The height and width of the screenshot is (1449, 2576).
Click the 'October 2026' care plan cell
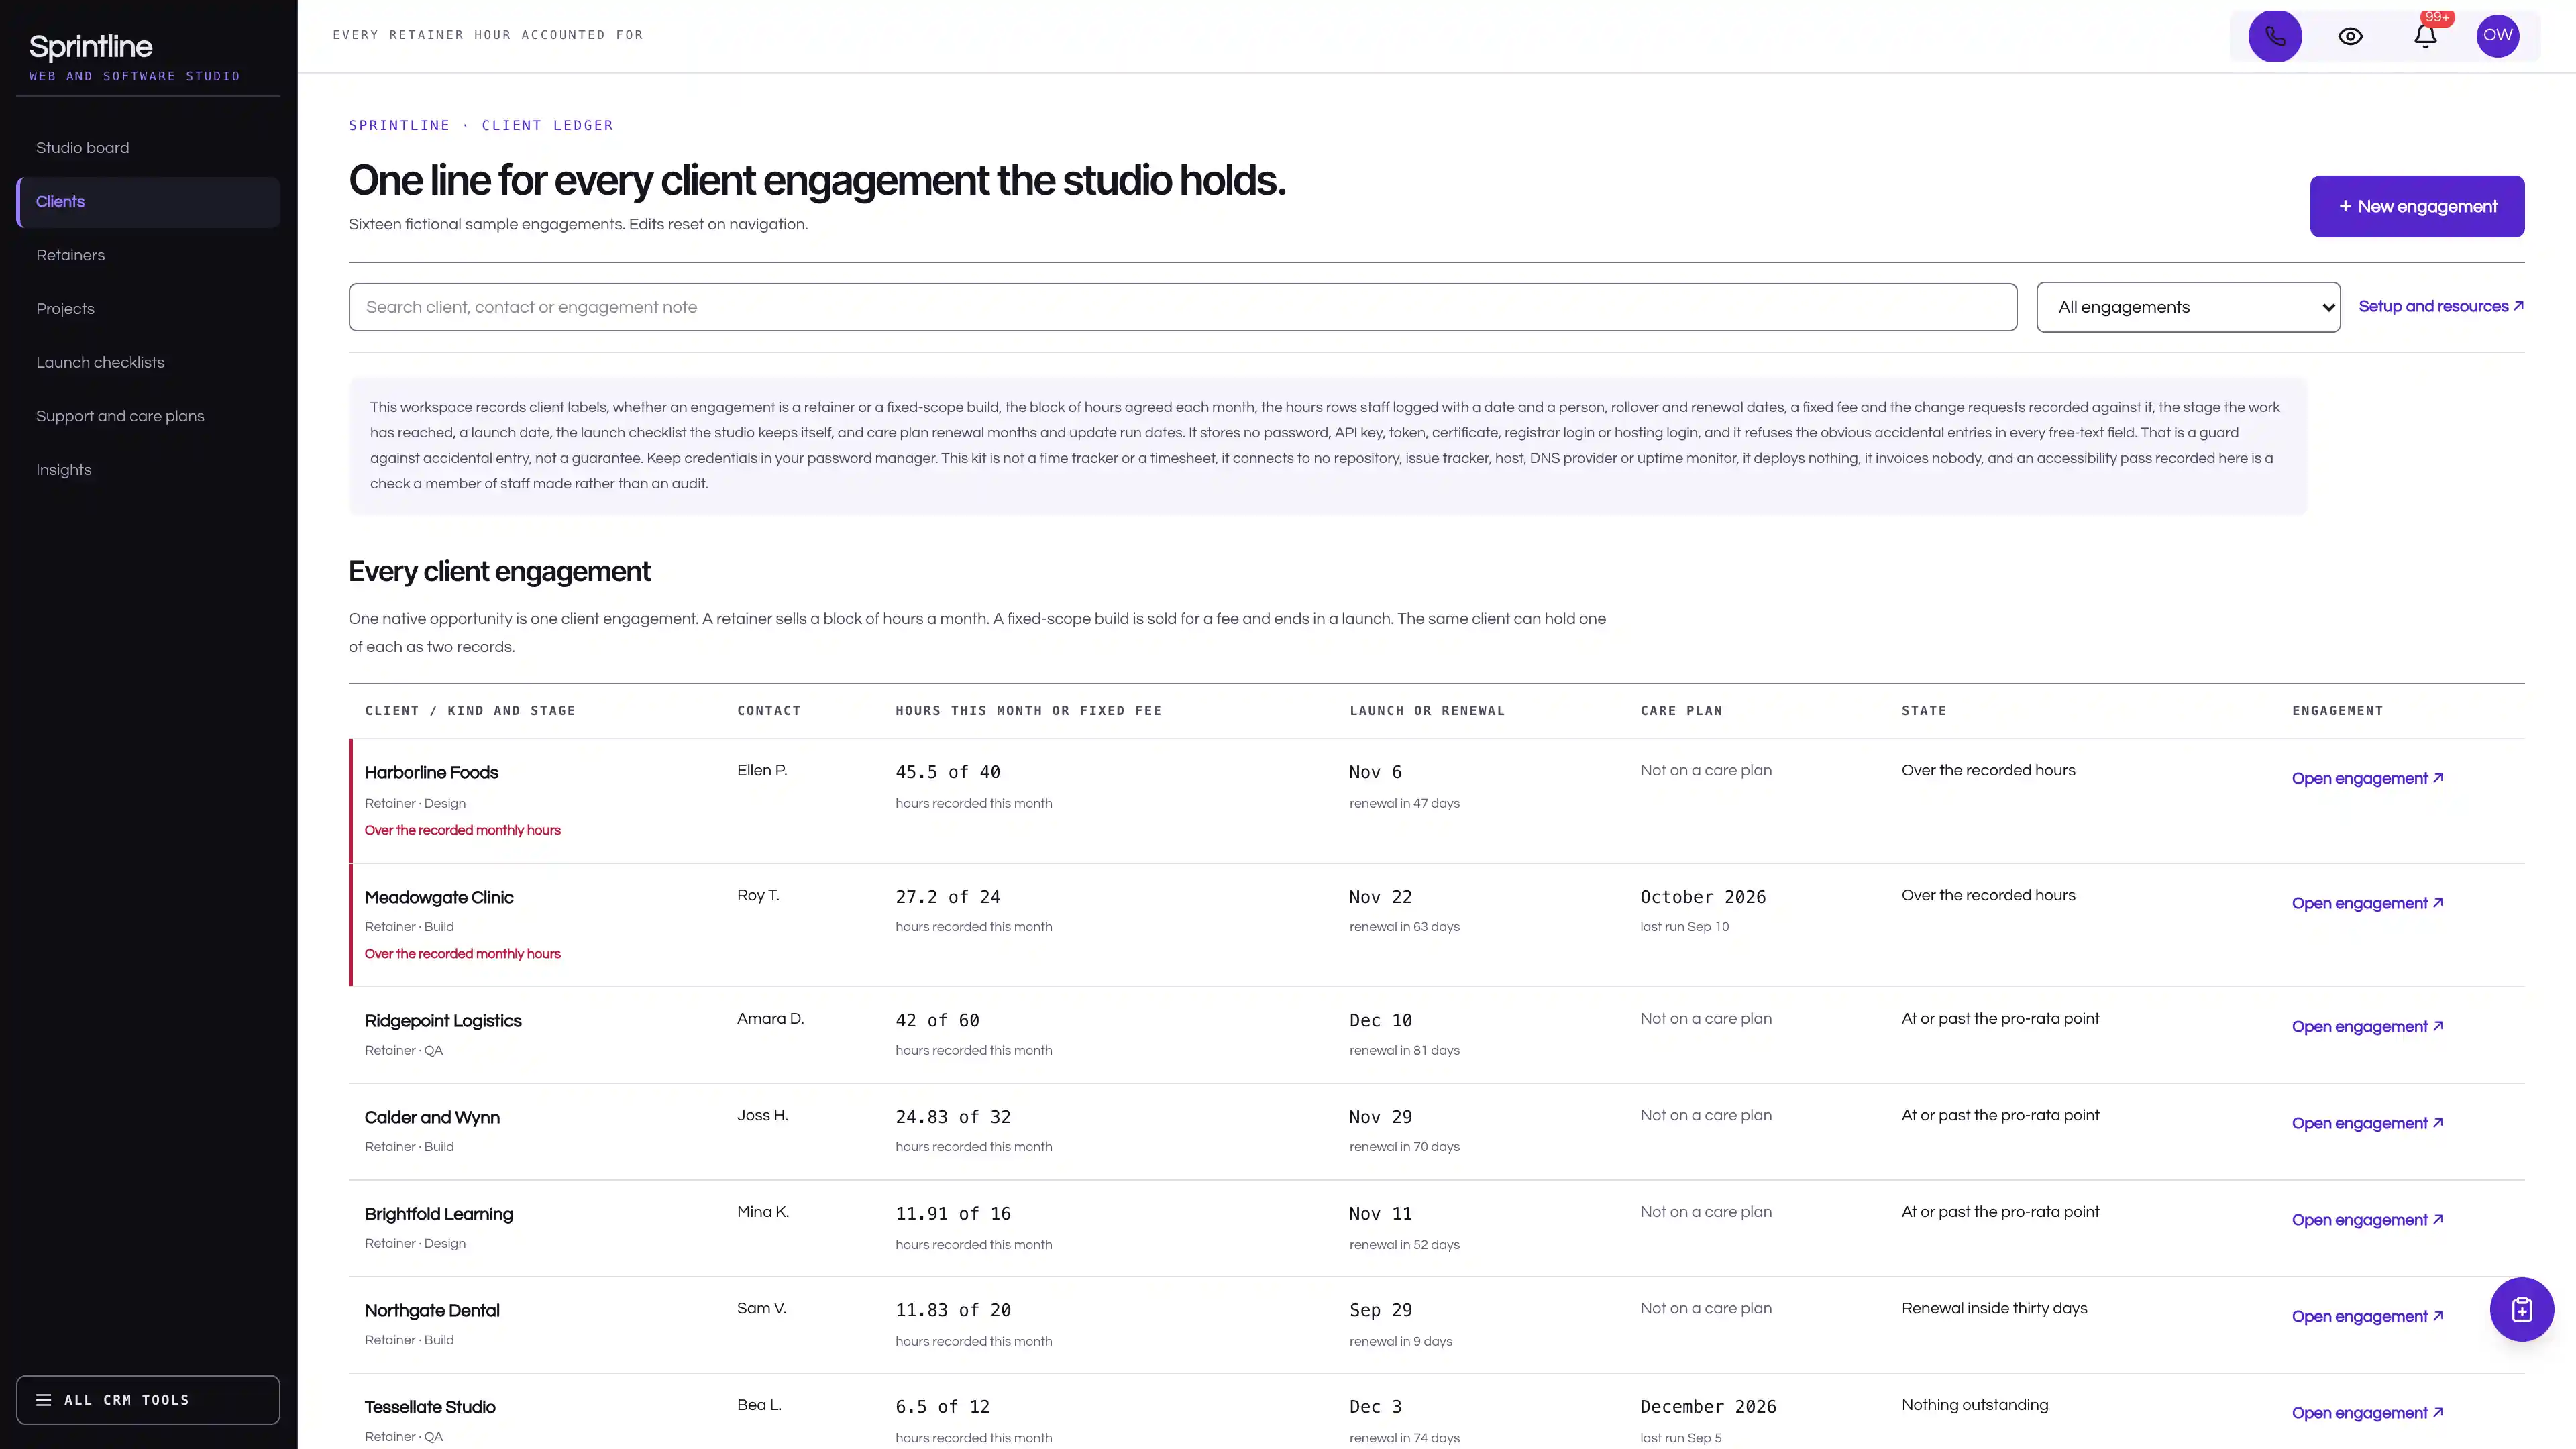point(1703,897)
